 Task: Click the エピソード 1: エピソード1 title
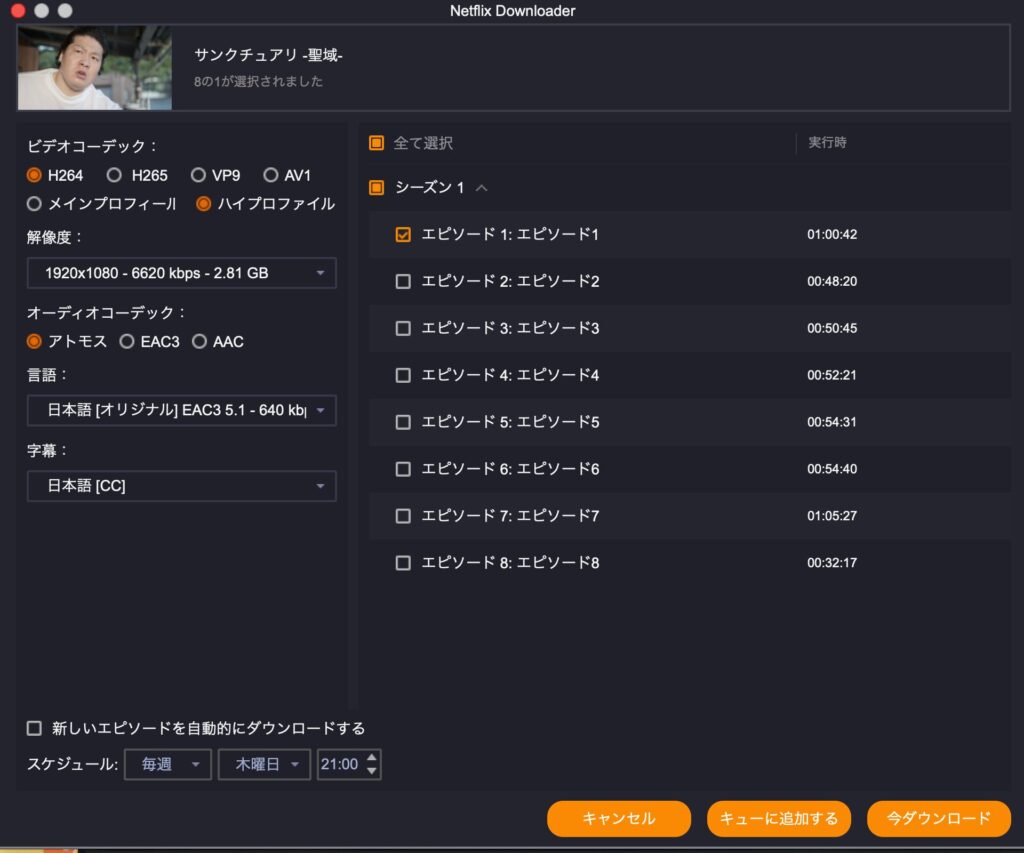[510, 234]
